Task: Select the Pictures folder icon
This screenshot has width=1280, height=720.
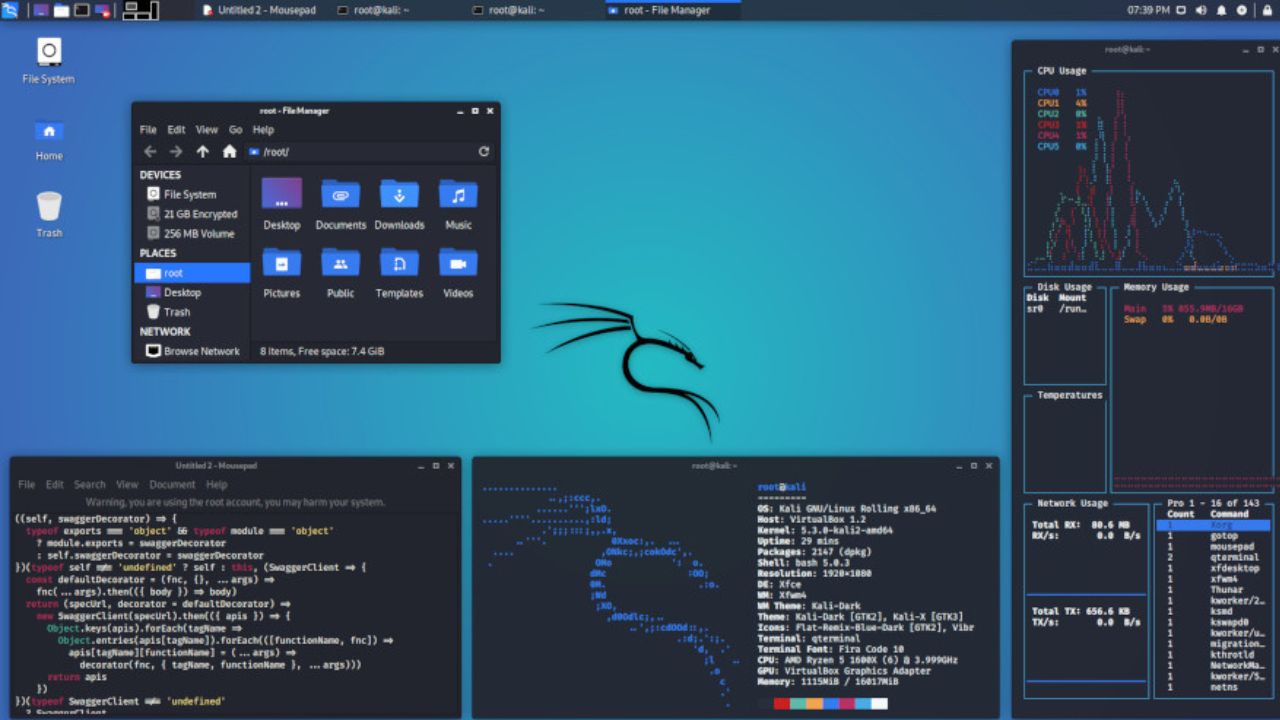Action: tap(282, 272)
